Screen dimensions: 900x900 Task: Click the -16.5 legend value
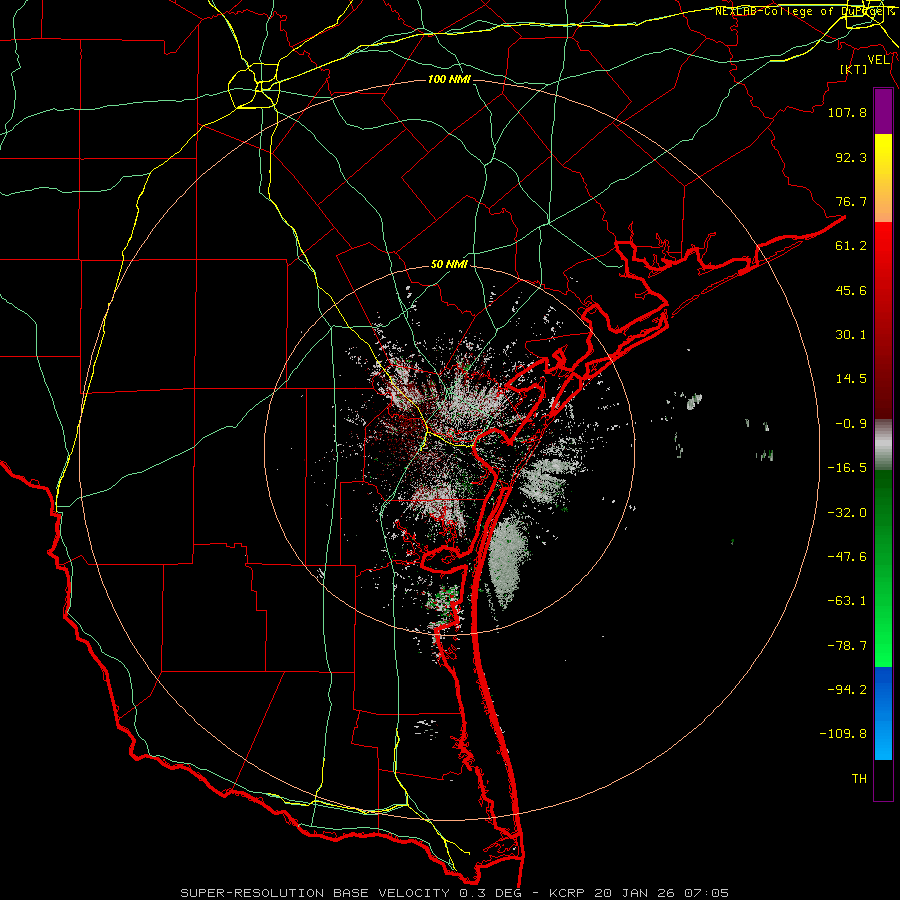click(847, 468)
